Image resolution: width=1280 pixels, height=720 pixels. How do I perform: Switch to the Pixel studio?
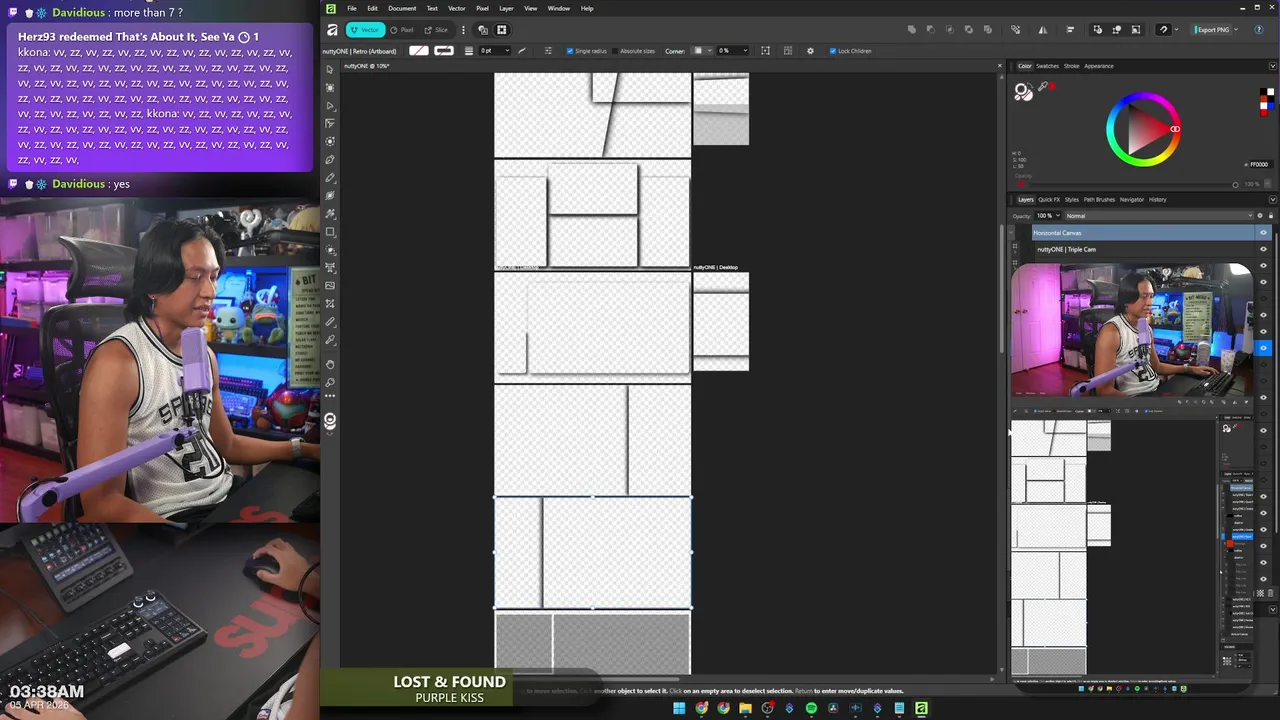click(x=402, y=30)
